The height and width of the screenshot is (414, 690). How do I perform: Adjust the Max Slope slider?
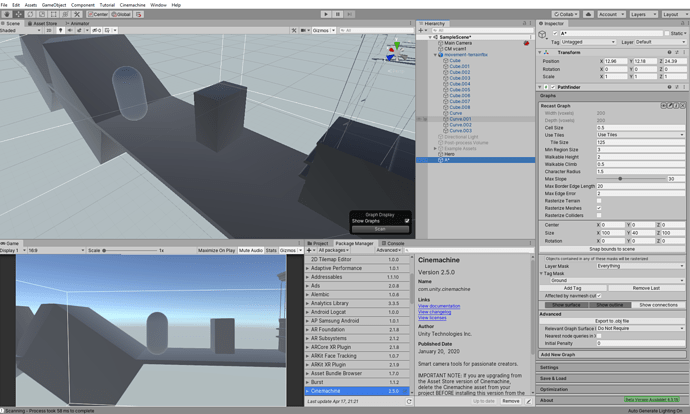click(x=631, y=179)
